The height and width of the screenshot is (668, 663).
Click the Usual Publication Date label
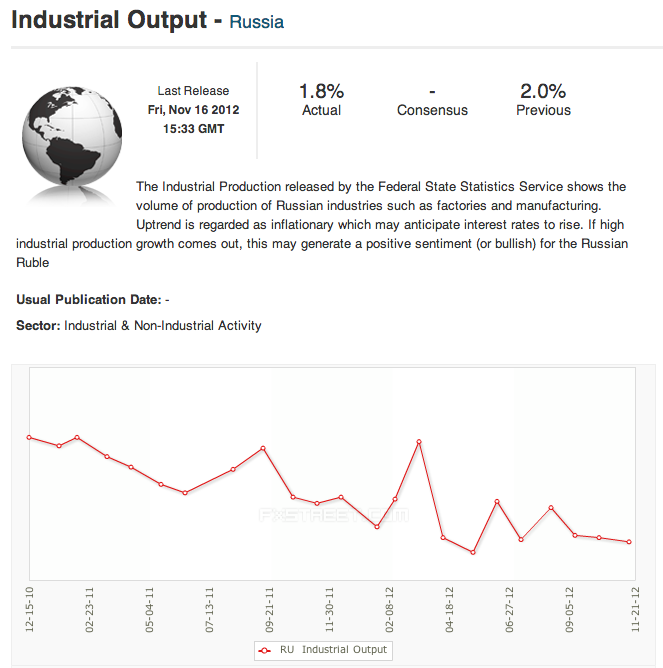89,299
